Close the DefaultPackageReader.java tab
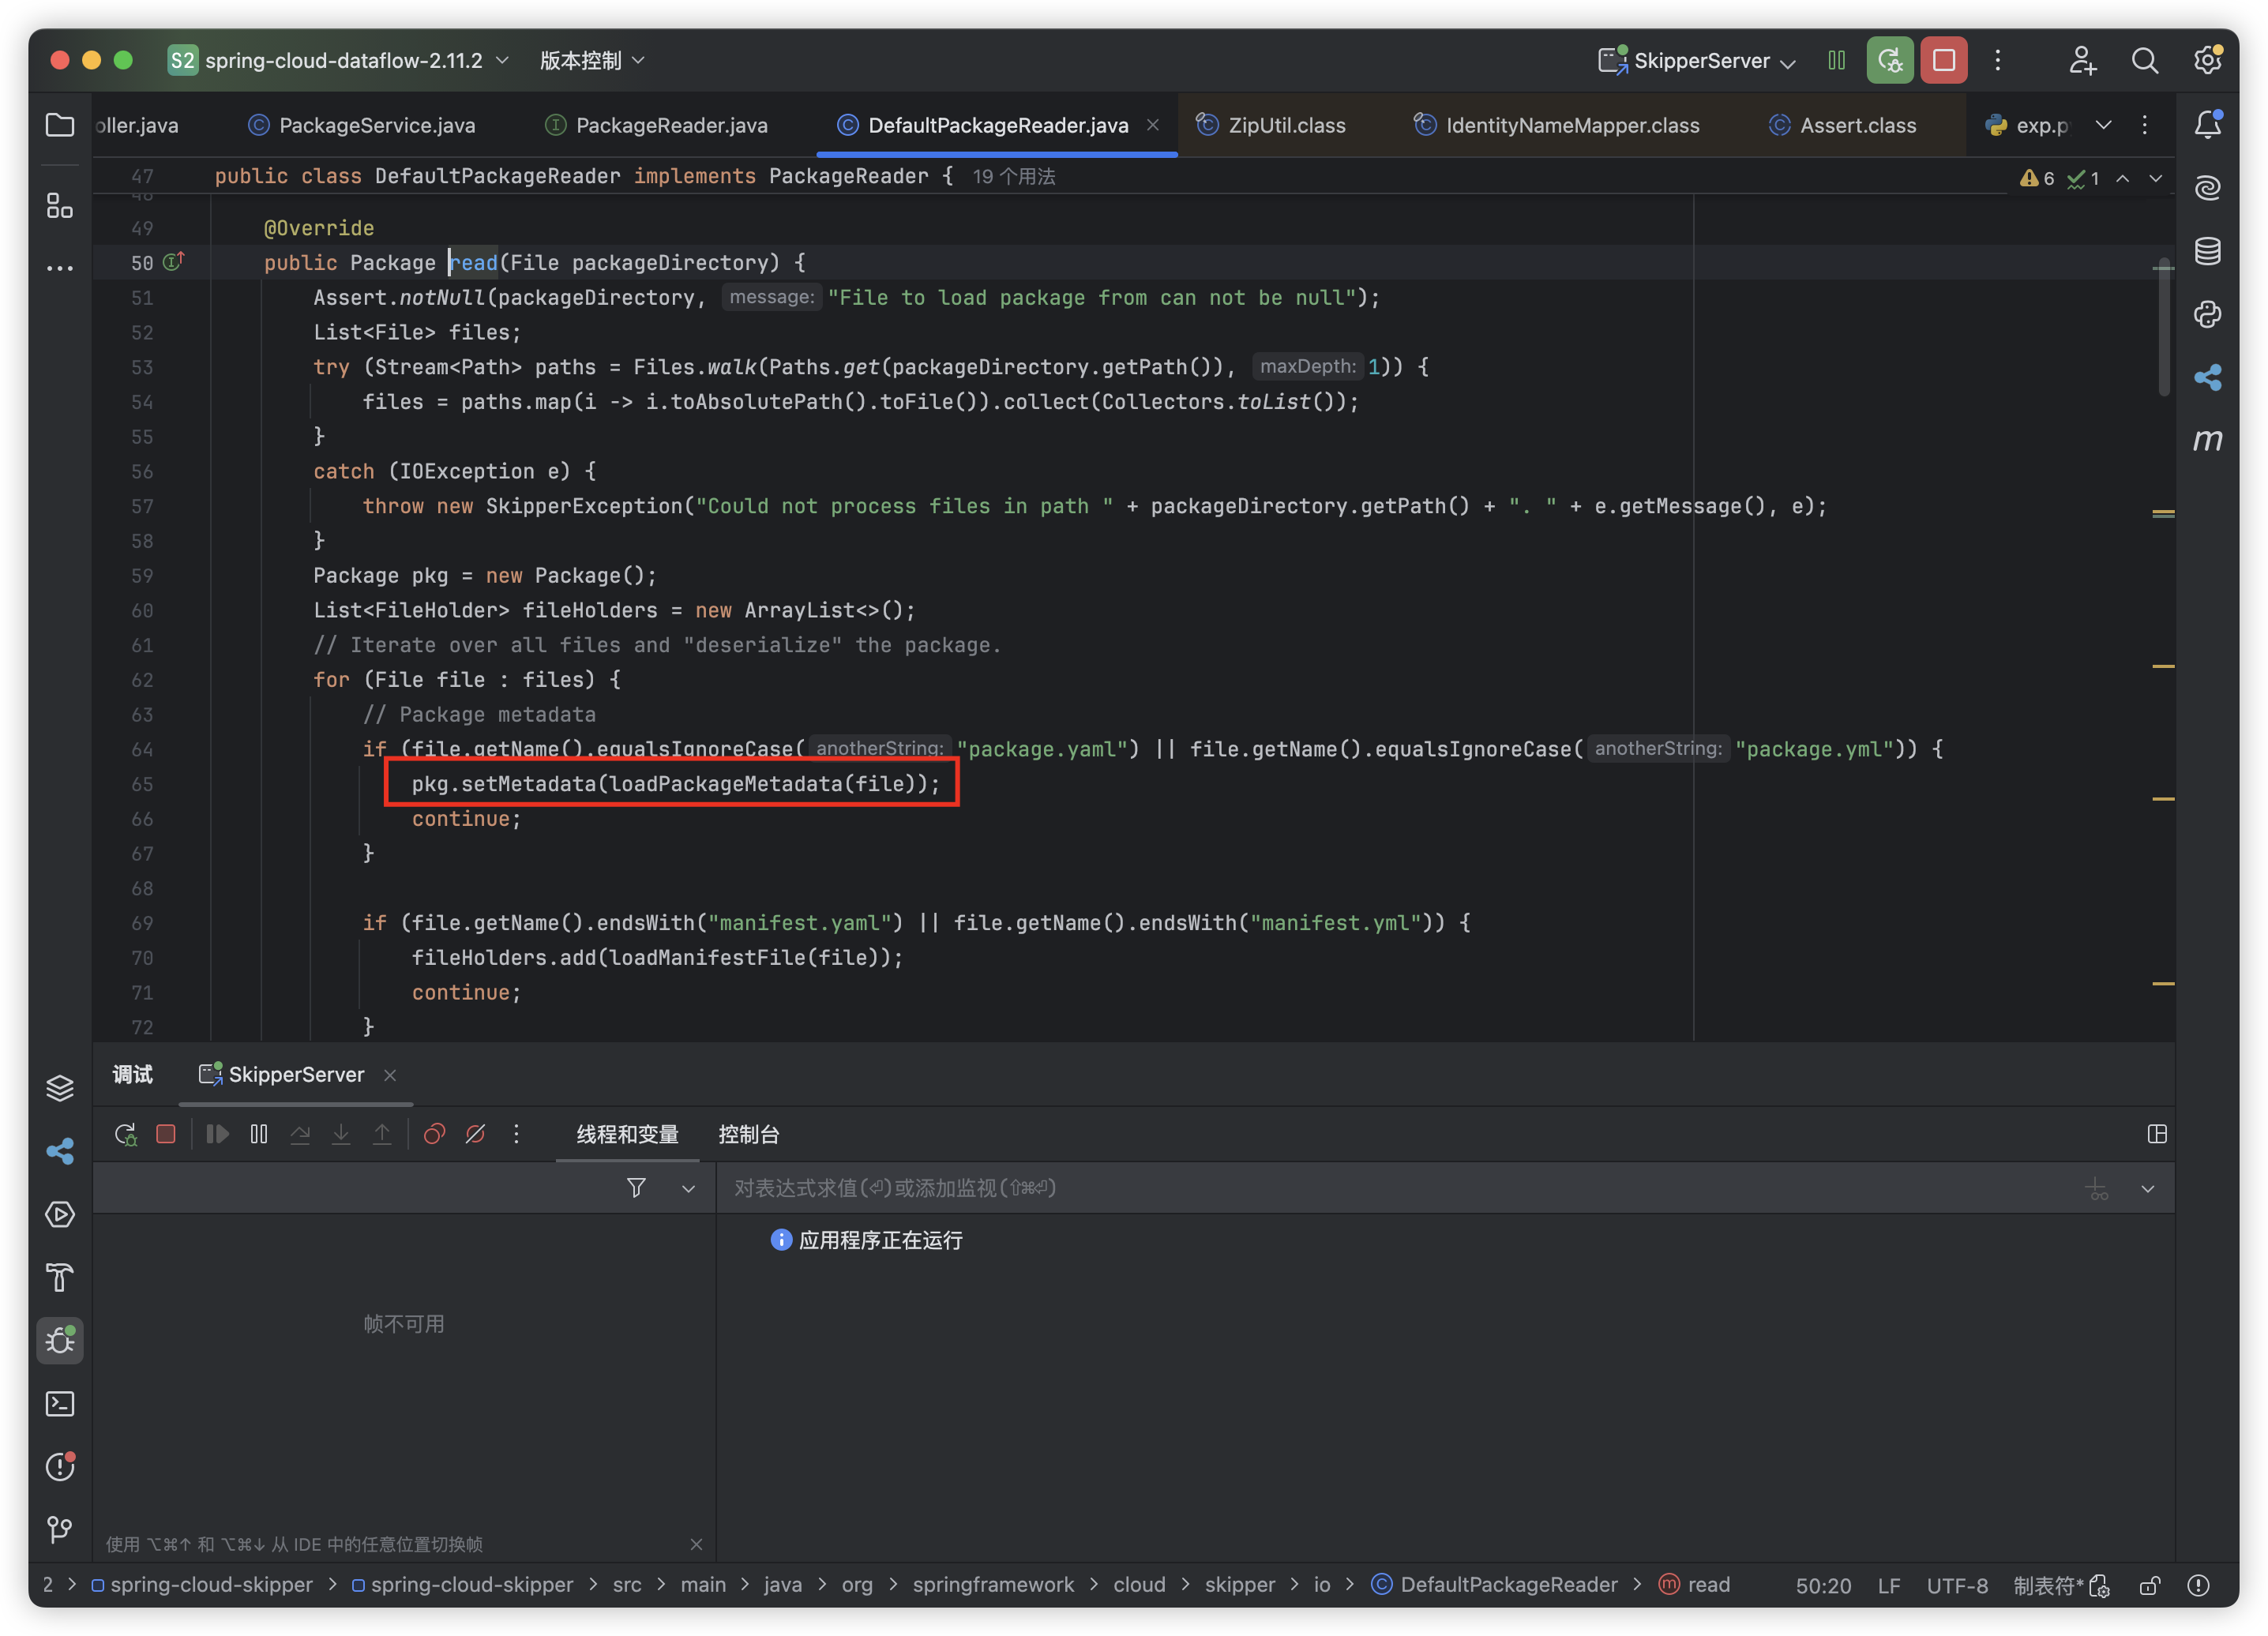Viewport: 2268px width, 1636px height. coord(1153,125)
